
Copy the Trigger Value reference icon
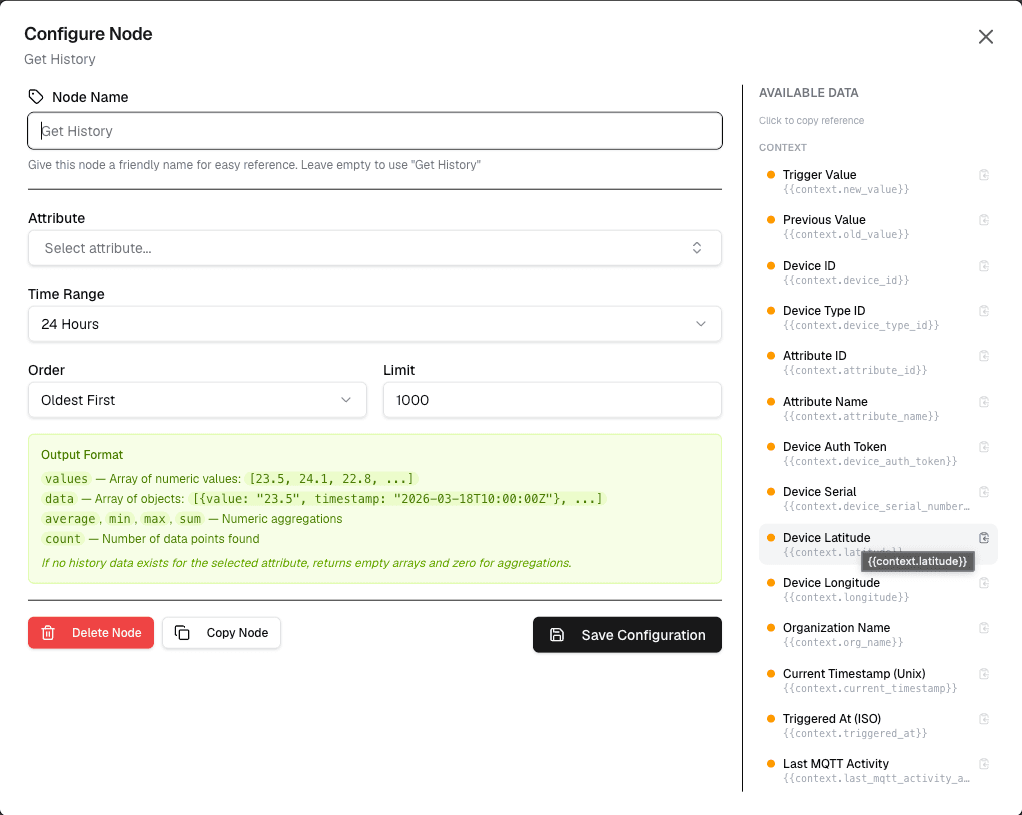(984, 175)
